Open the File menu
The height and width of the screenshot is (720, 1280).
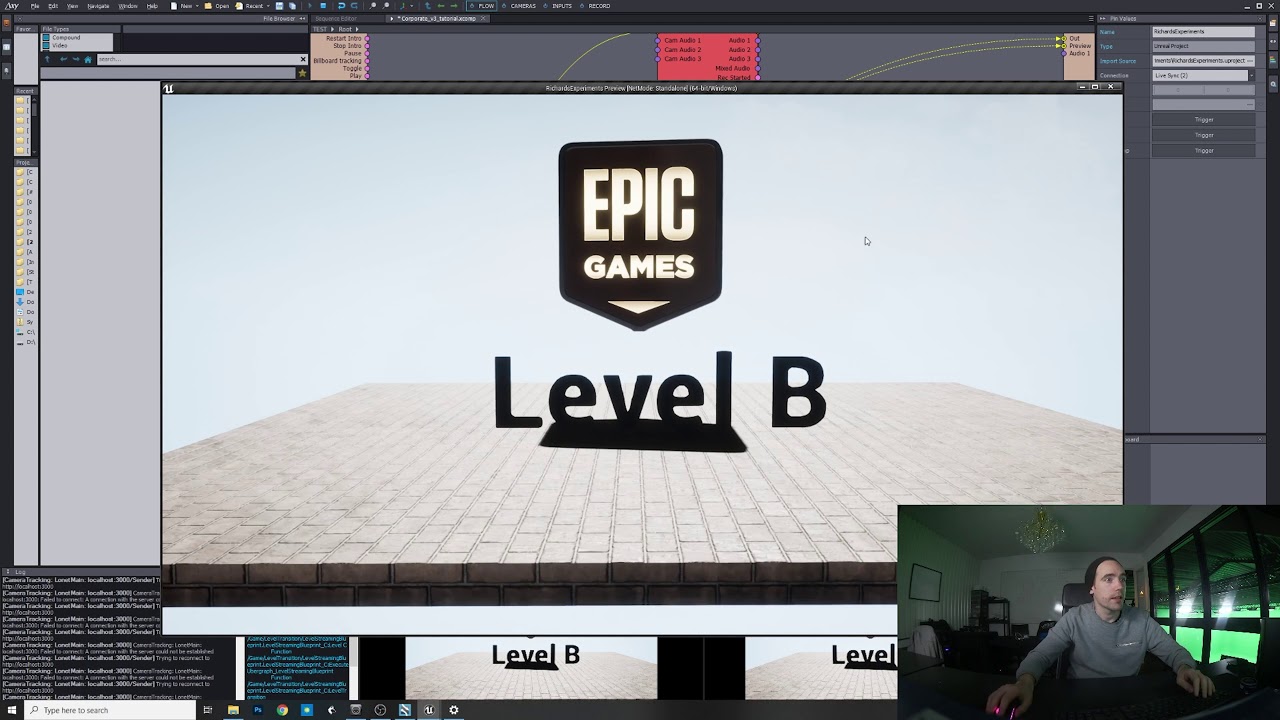35,6
